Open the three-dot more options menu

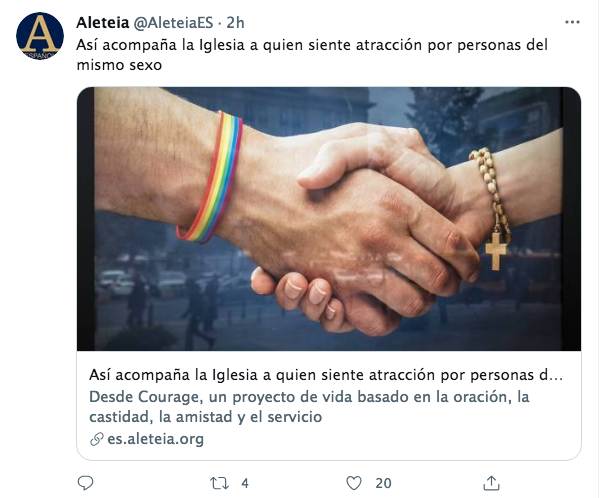[572, 22]
